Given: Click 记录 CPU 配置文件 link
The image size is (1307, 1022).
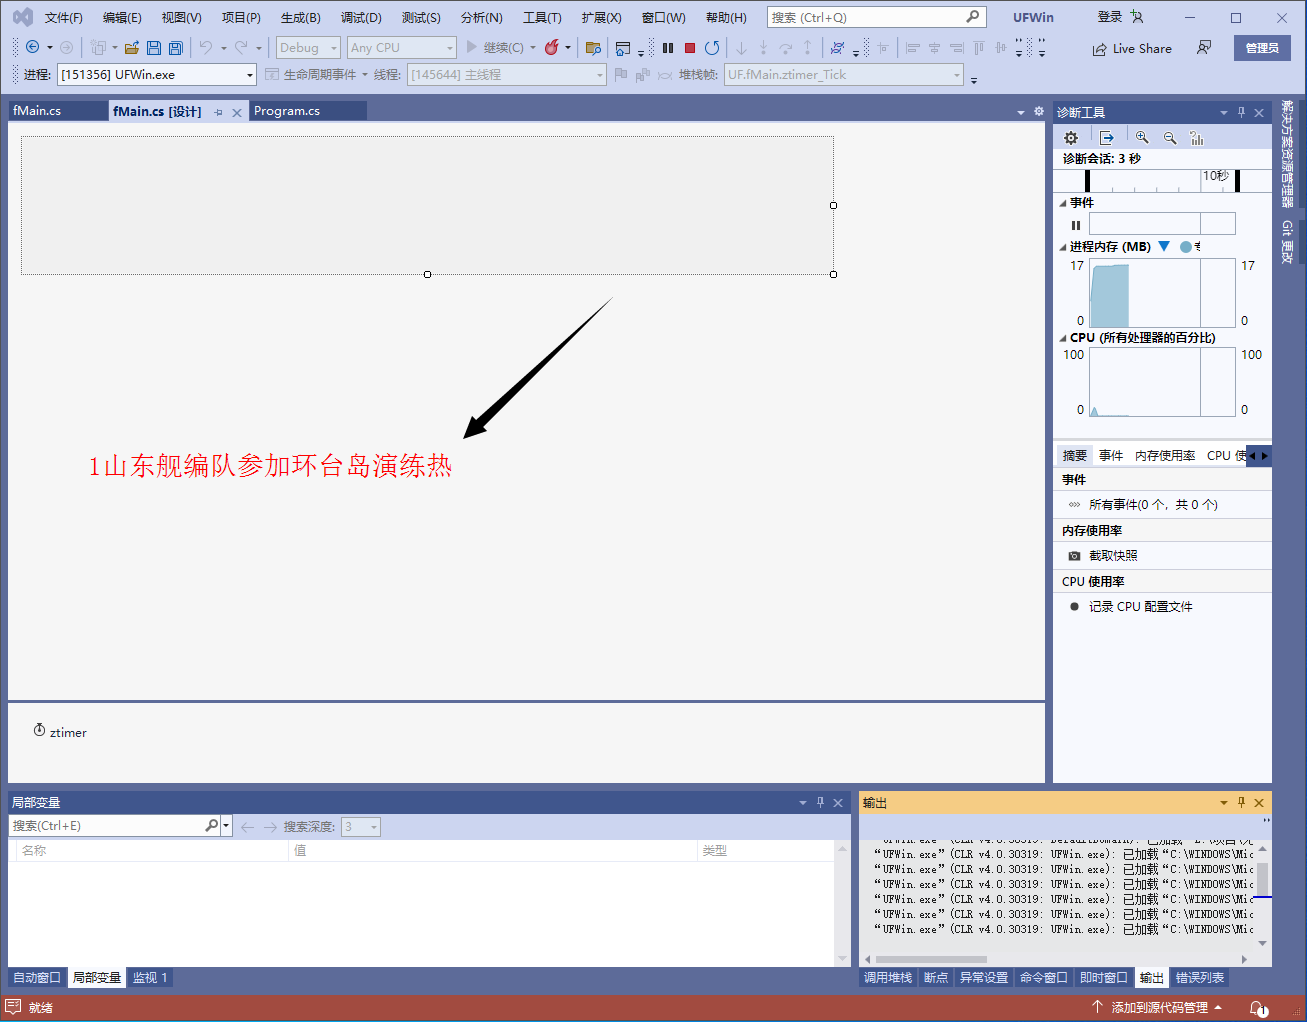Looking at the screenshot, I should [1141, 607].
